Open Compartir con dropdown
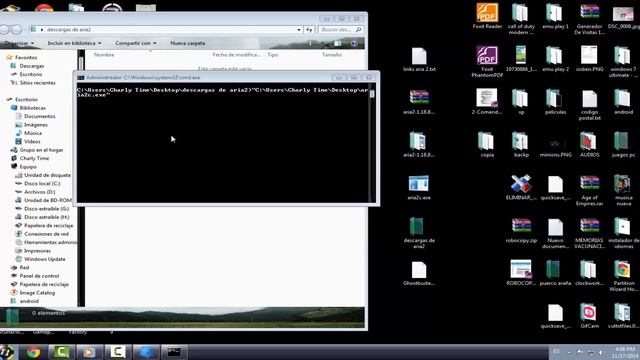The height and width of the screenshot is (360, 640). (136, 43)
